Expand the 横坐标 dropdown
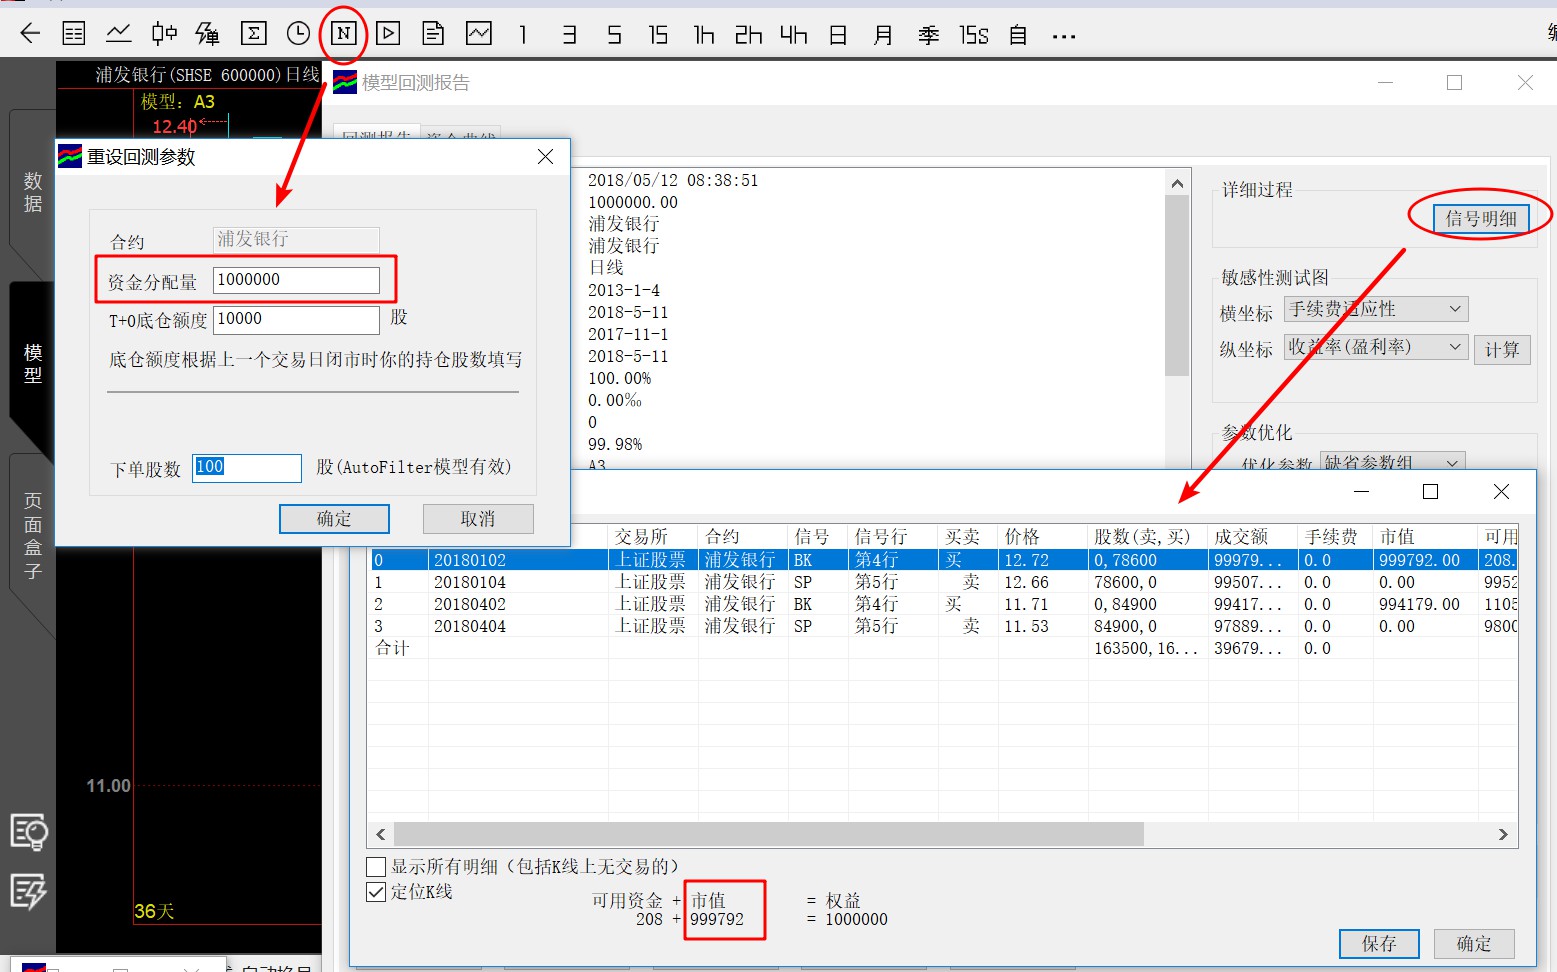 [1376, 310]
